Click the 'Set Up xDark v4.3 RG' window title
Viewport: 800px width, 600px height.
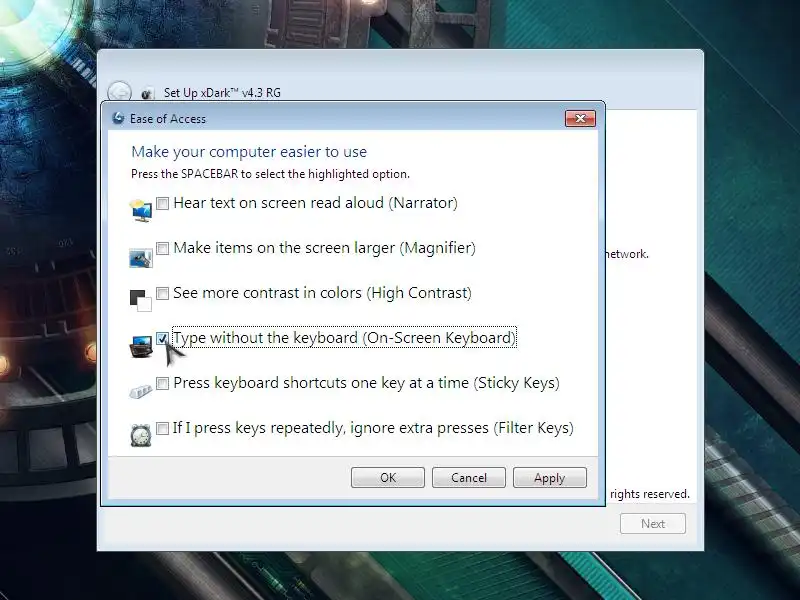pos(222,93)
